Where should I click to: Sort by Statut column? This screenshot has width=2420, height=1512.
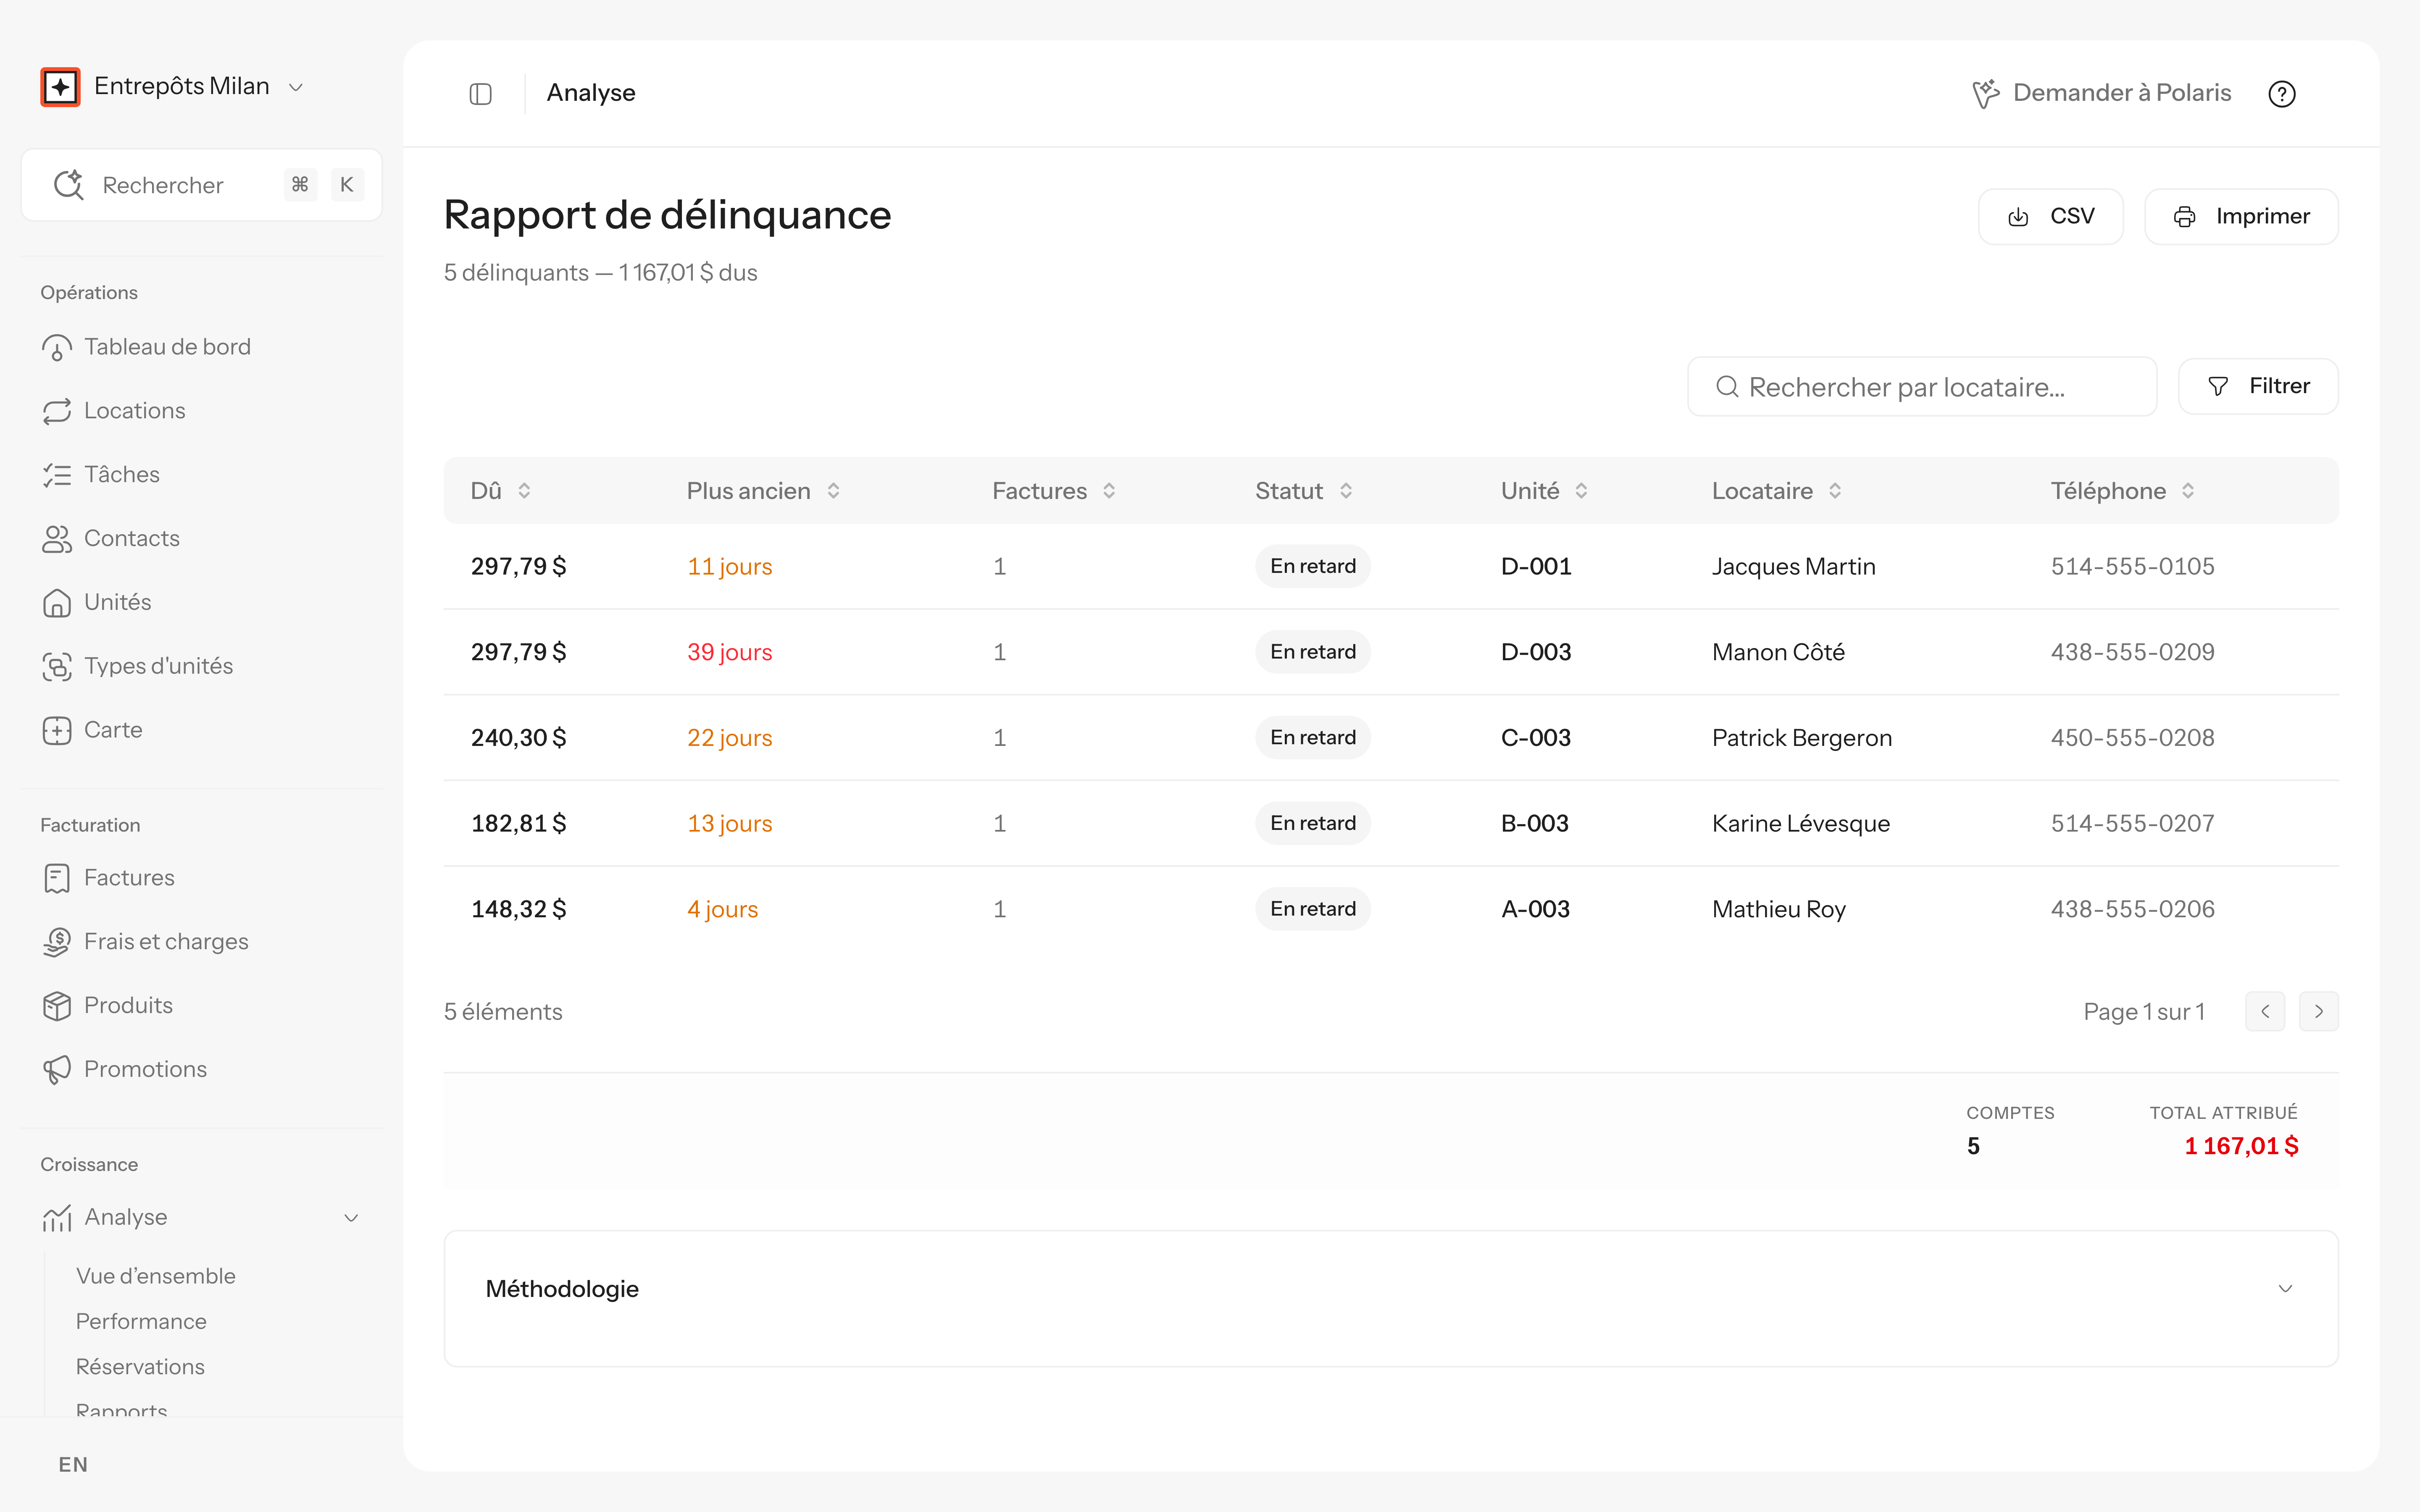pyautogui.click(x=1304, y=491)
